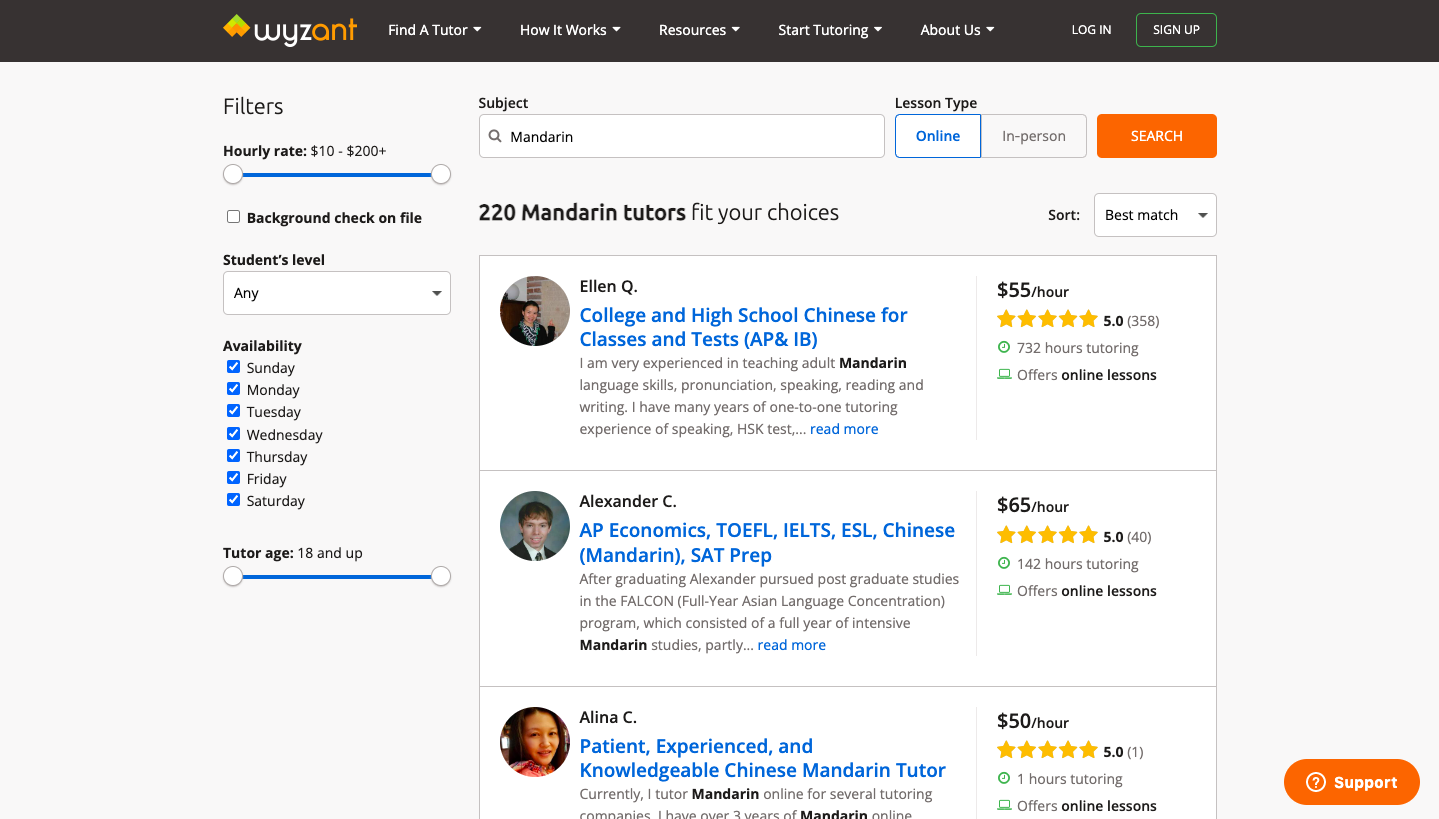Uncheck Saturday availability
The width and height of the screenshot is (1439, 819).
click(x=233, y=500)
